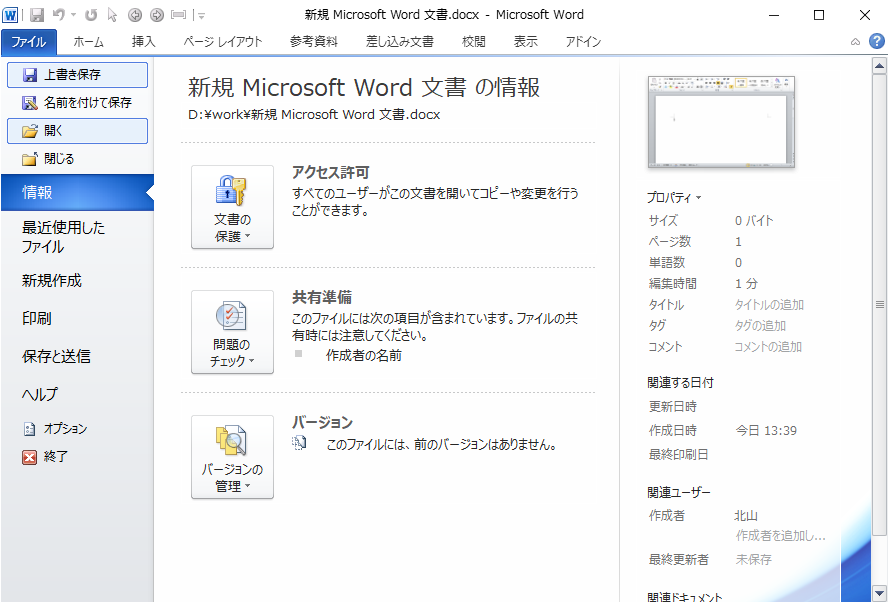The height and width of the screenshot is (603, 889).
Task: Click the file path D:¥work¥新規 Microsoft Word 文書.docx
Action: [x=314, y=114]
